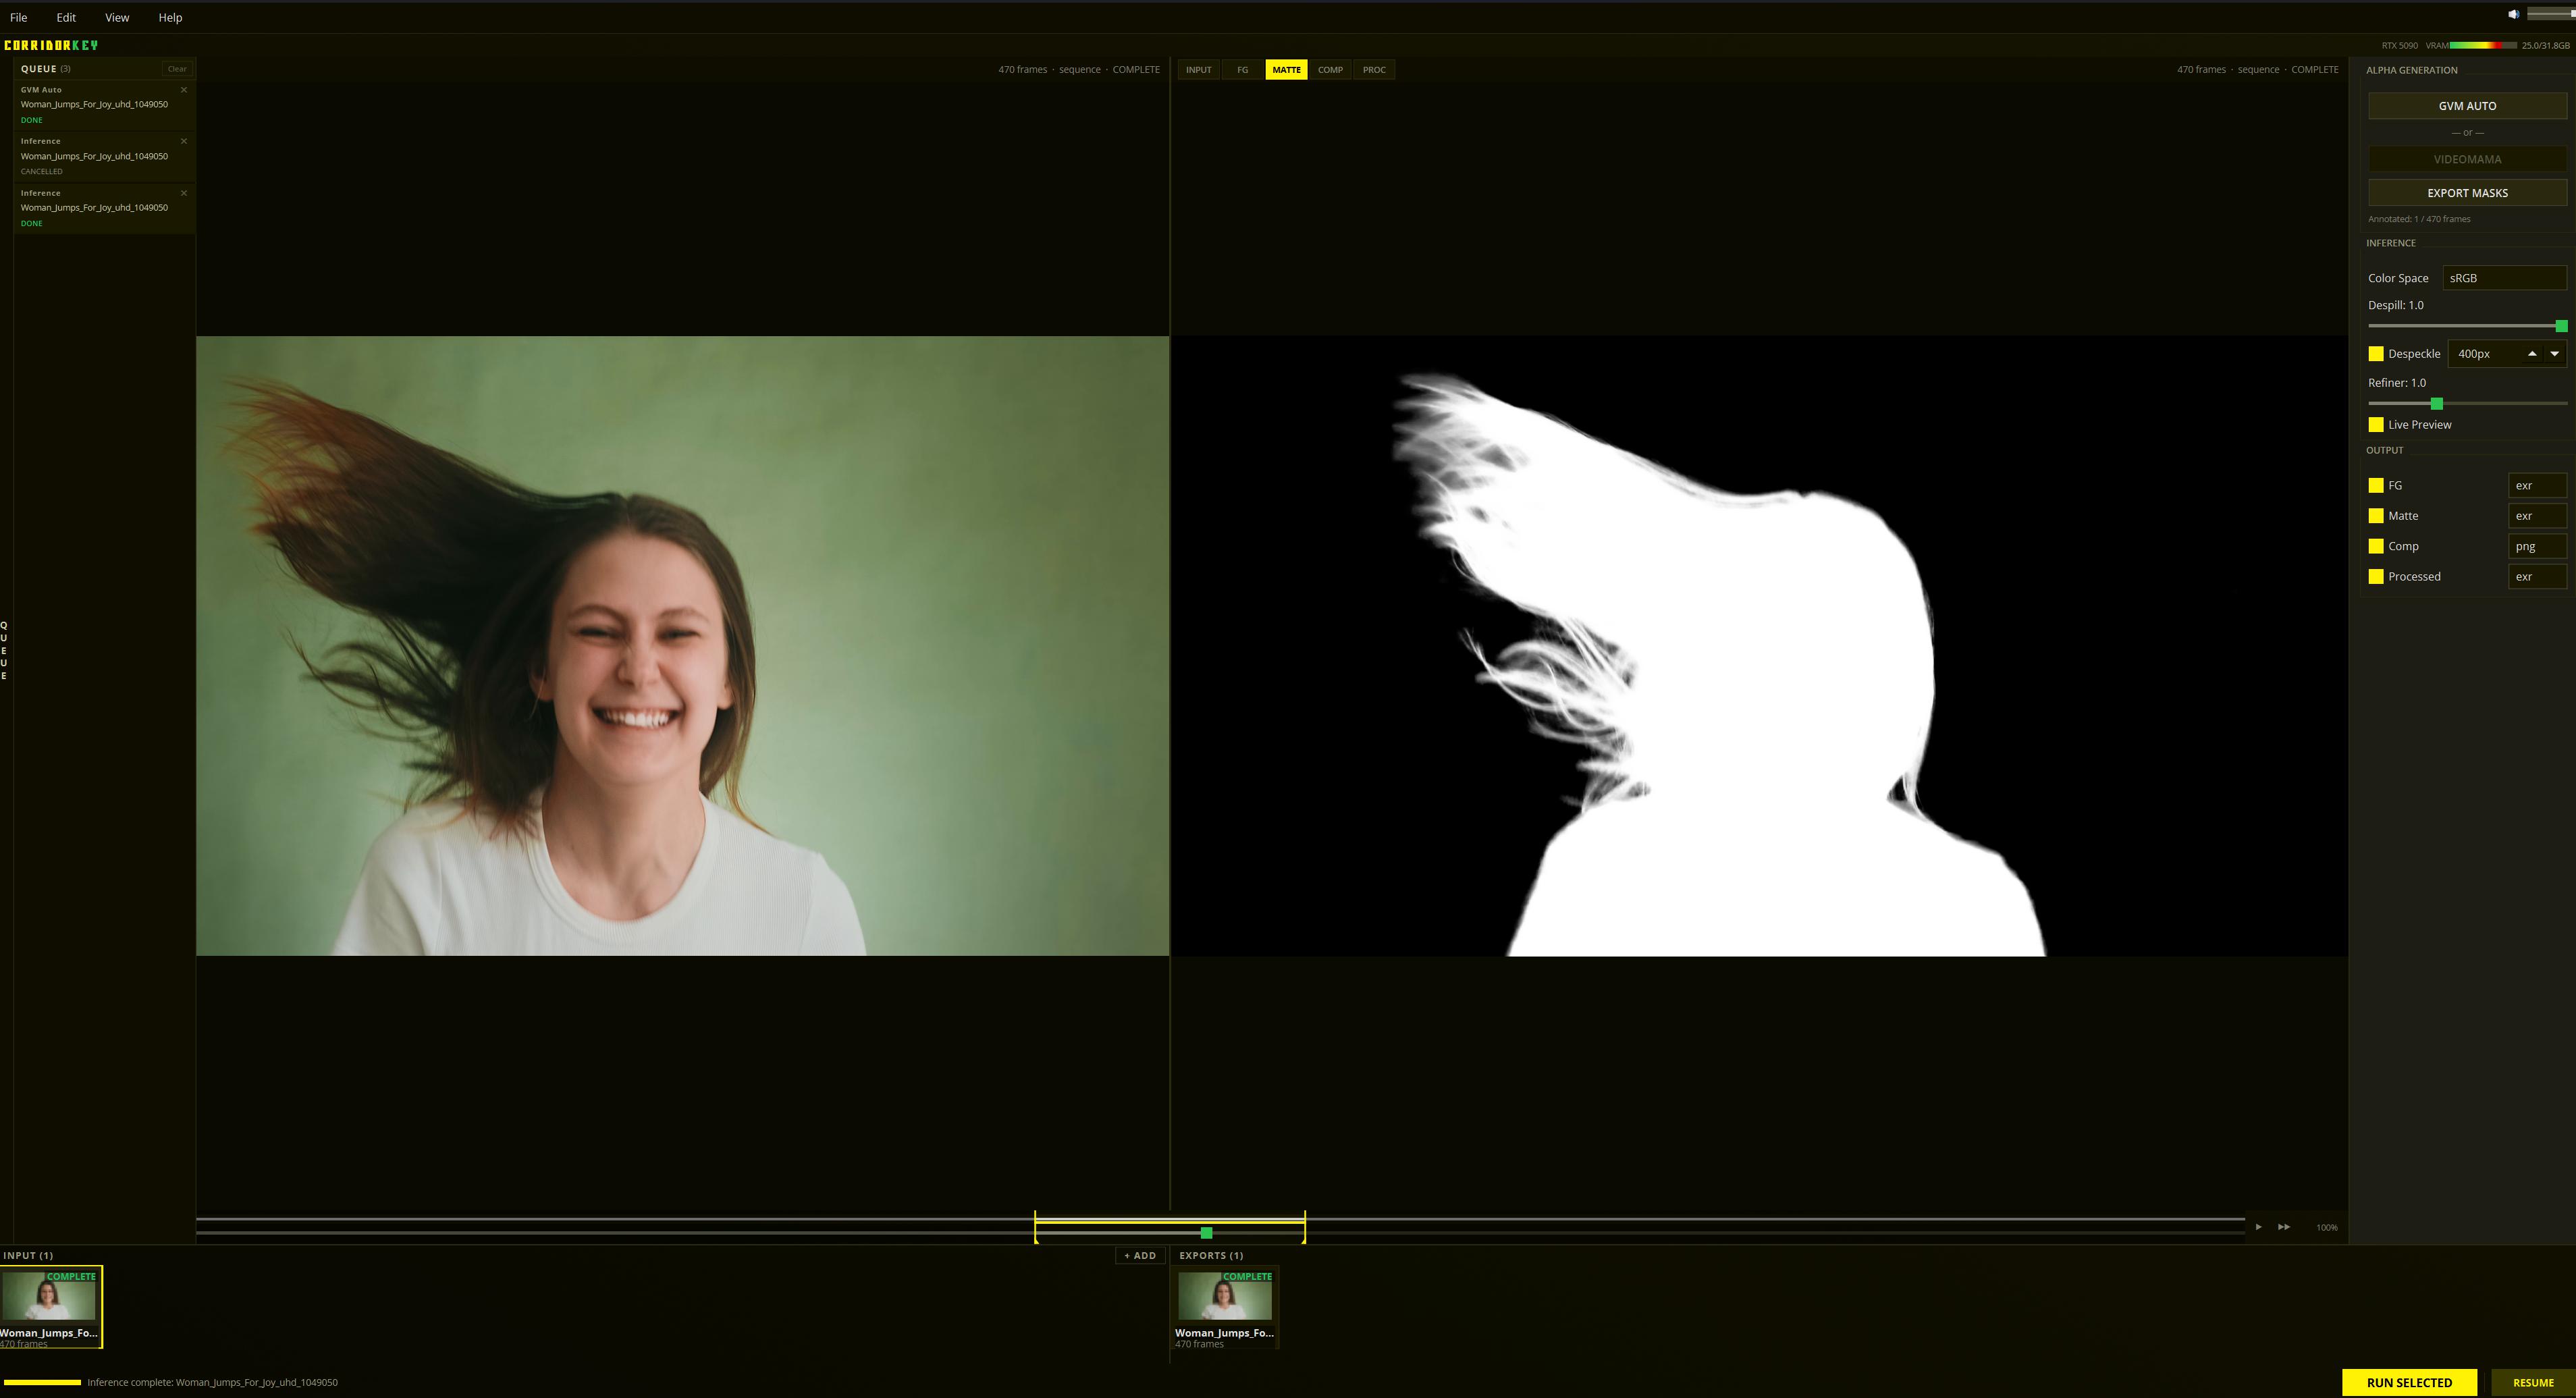Expand the collapsed QUEUE side tab
The height and width of the screenshot is (1398, 2576).
point(4,650)
